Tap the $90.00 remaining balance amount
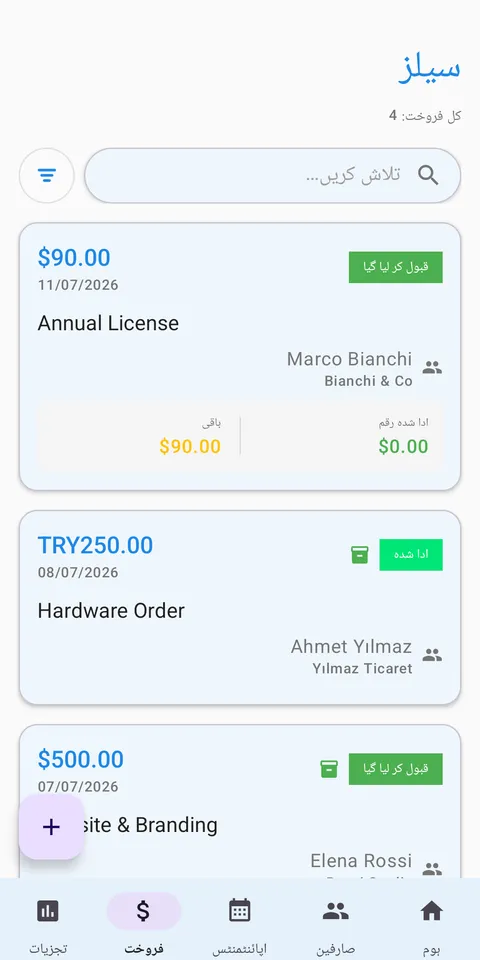The width and height of the screenshot is (480, 960). (x=190, y=446)
